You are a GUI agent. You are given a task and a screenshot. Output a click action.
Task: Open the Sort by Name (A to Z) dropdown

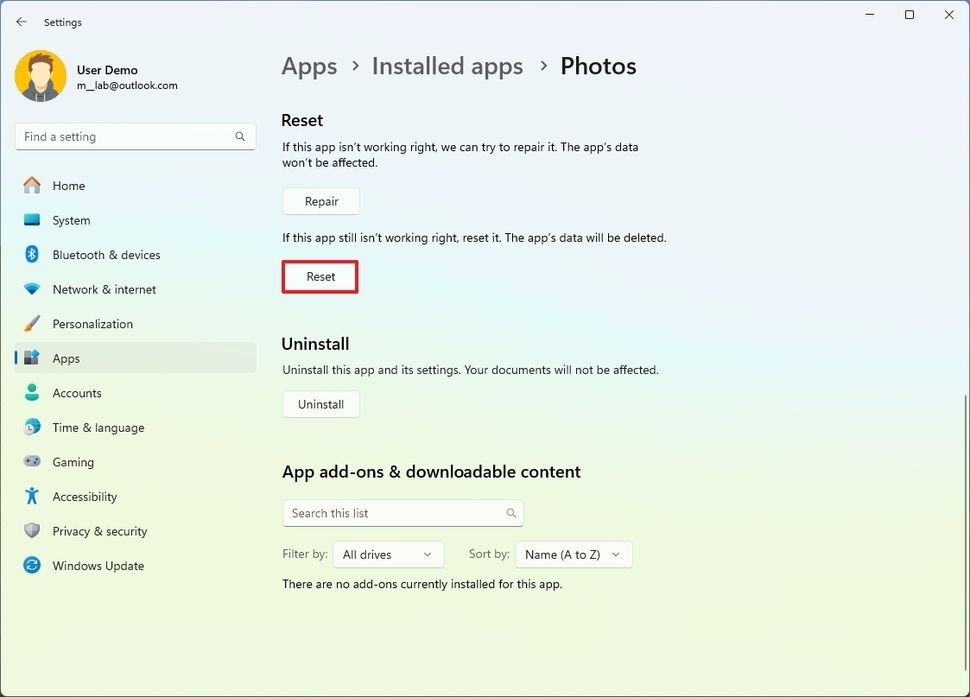573,555
